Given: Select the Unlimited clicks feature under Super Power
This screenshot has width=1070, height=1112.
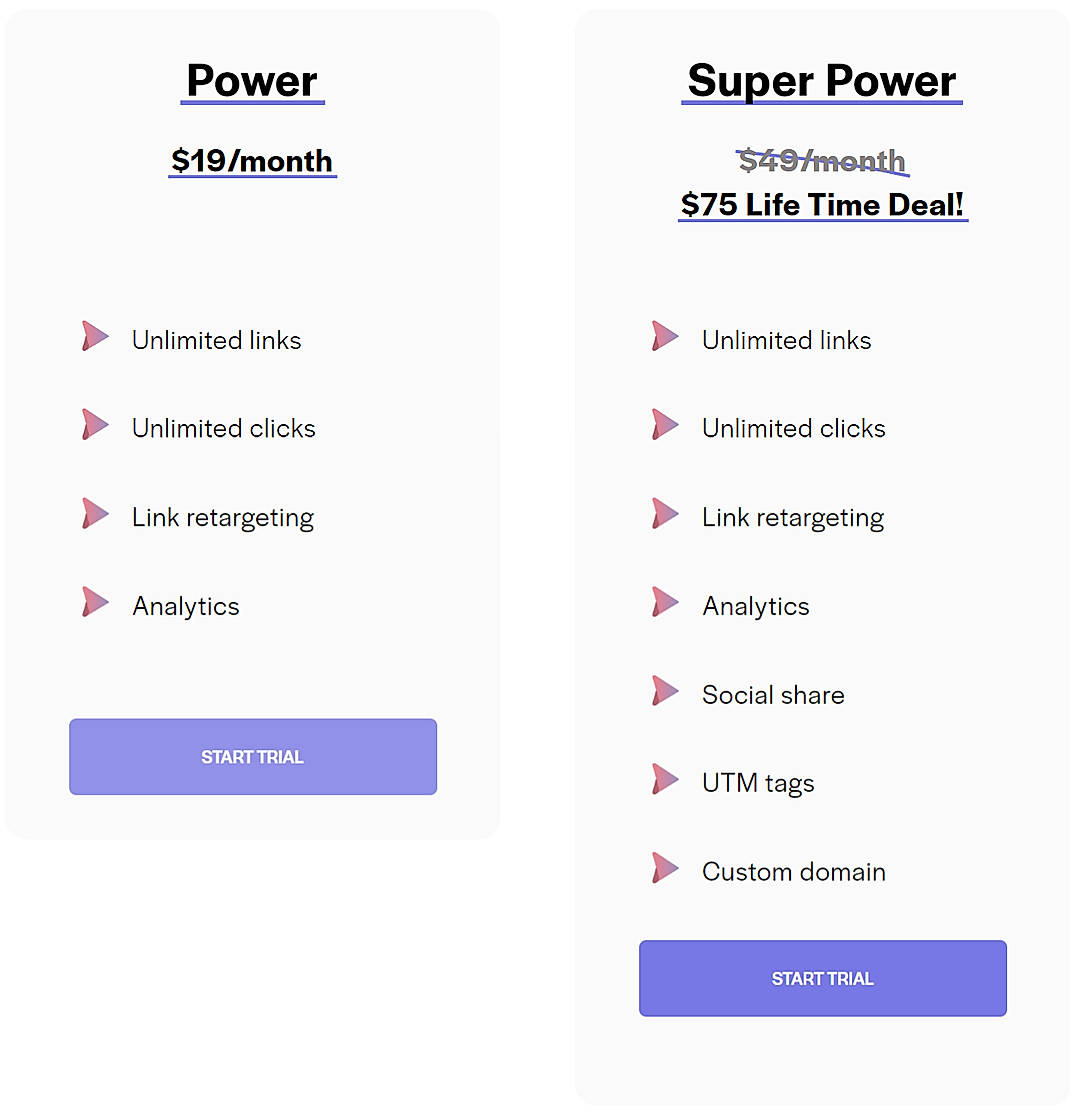Looking at the screenshot, I should click(x=793, y=428).
